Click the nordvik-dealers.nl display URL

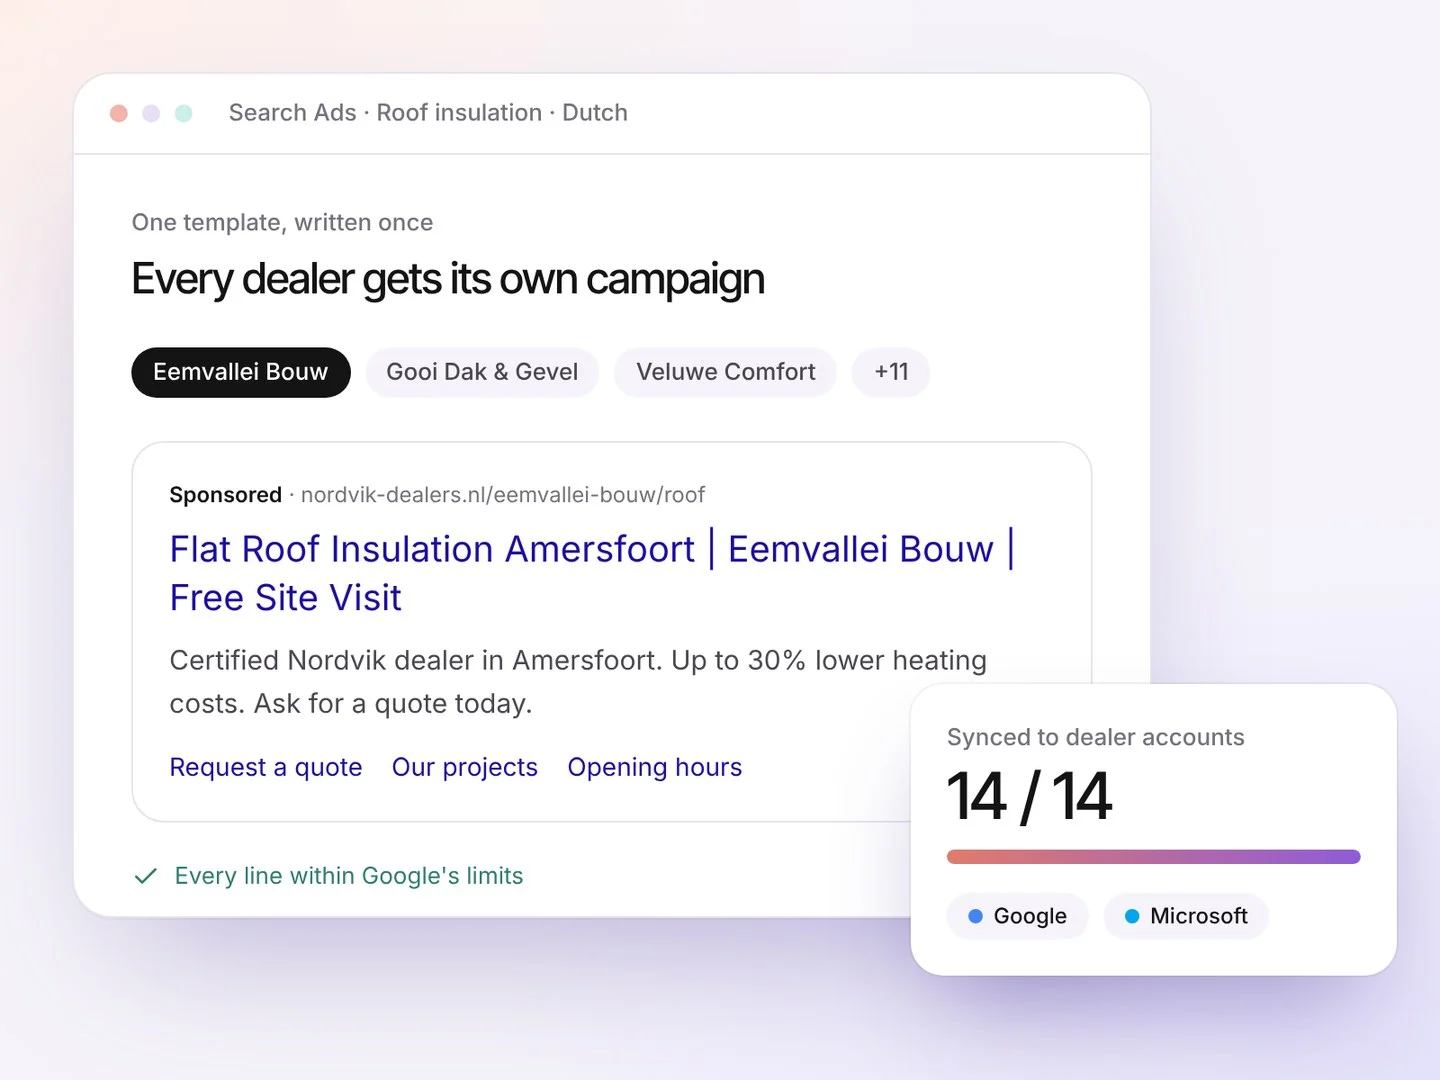tap(503, 495)
